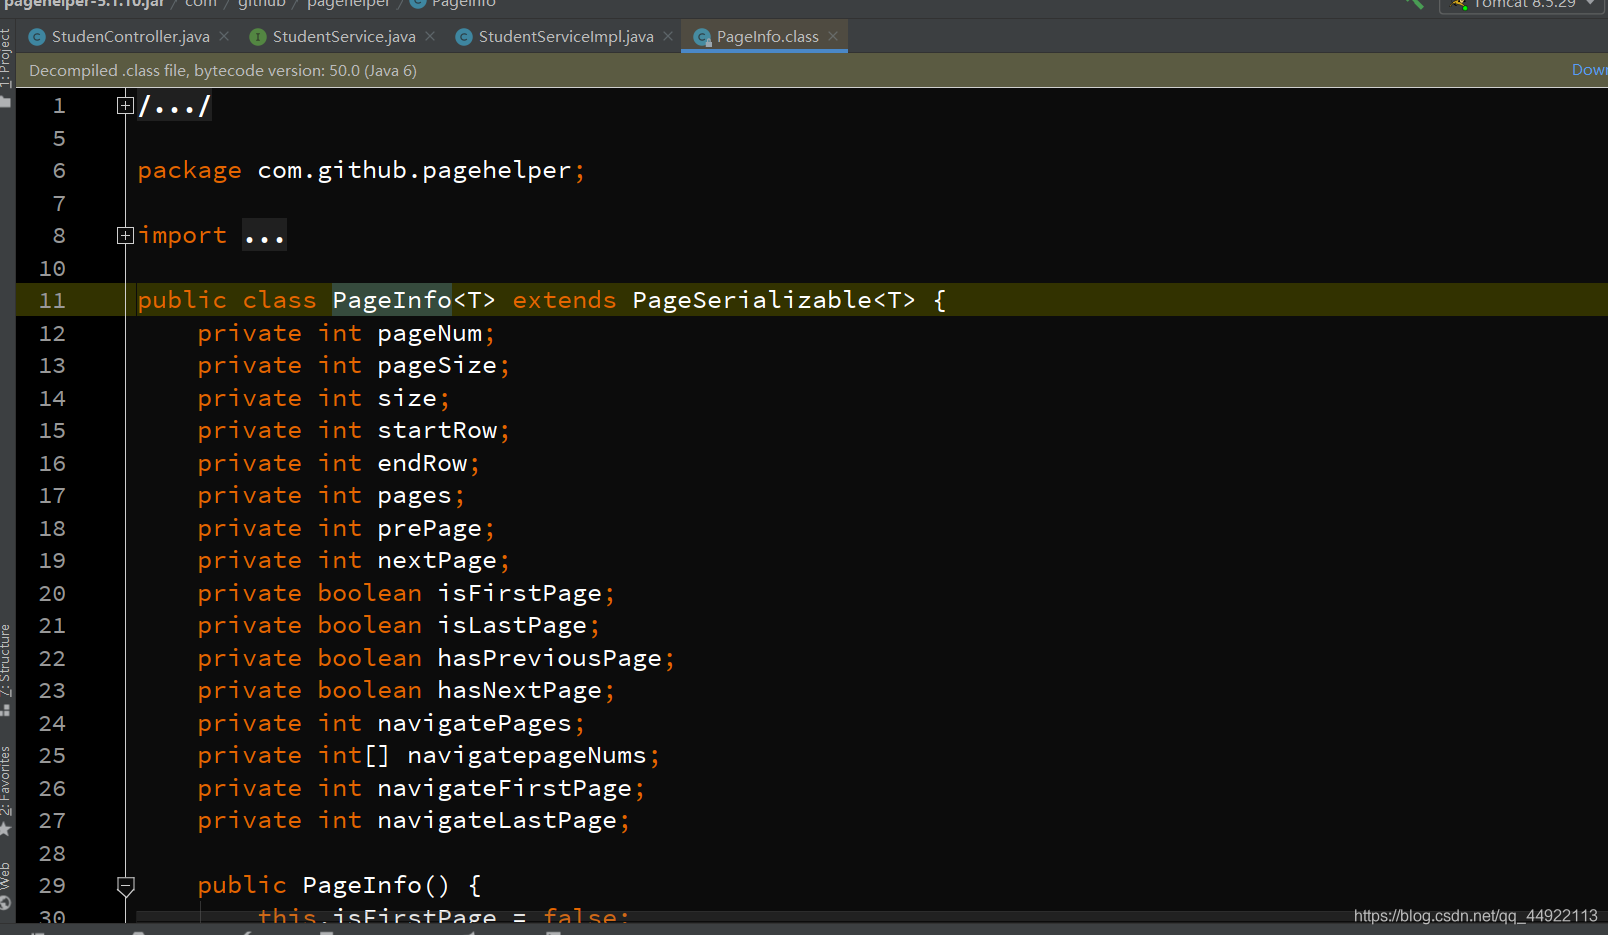
Task: Click the hasPreviousPage field name
Action: (x=549, y=659)
